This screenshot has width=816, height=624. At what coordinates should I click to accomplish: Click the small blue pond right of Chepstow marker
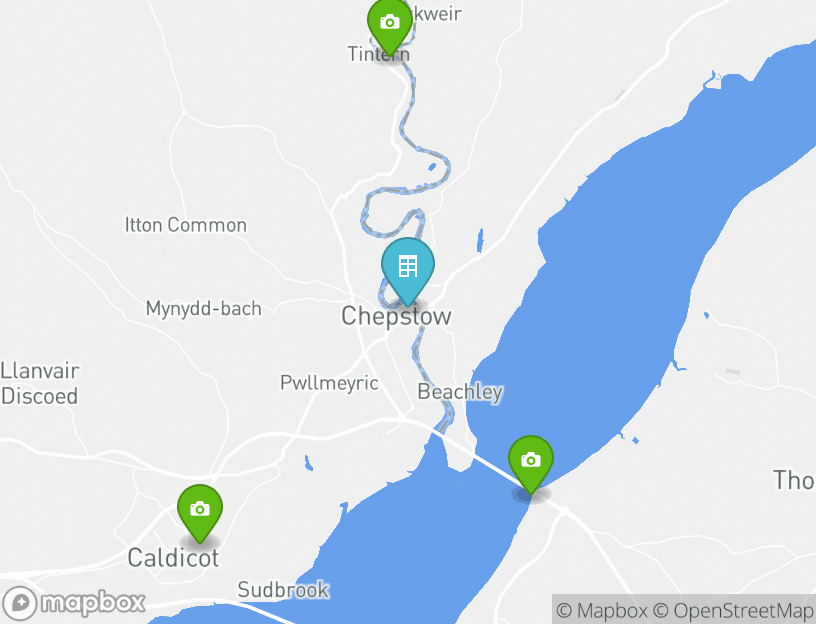480,240
